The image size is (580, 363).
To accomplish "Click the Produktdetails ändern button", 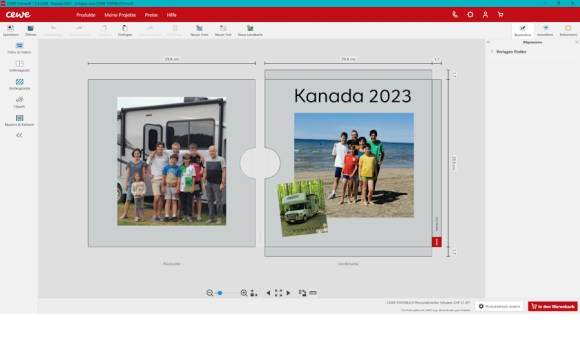I will 499,306.
